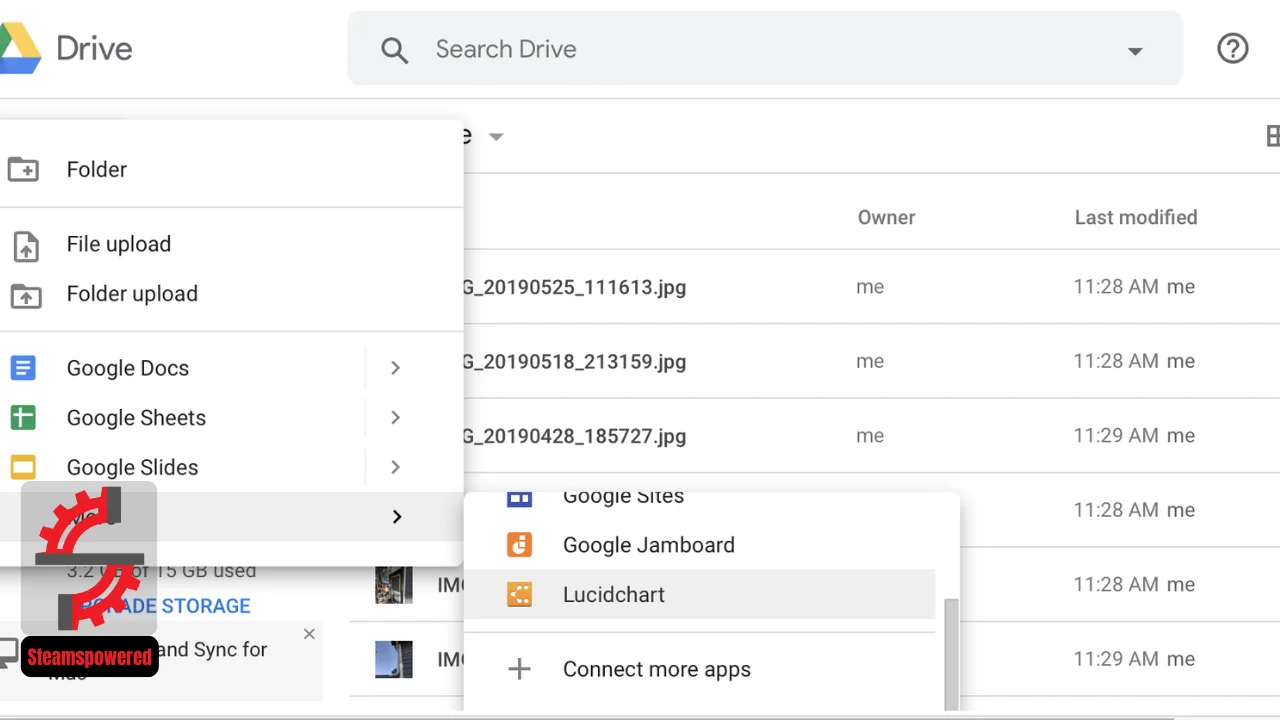Click the Google Sites icon

(x=519, y=498)
